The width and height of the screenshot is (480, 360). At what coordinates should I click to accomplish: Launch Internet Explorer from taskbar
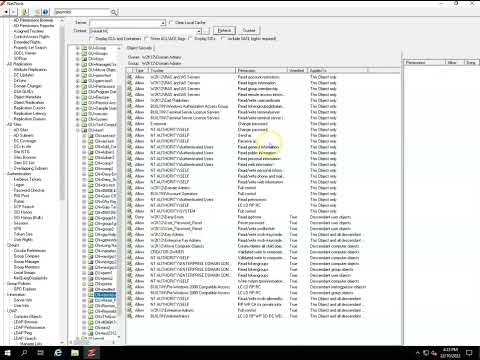pyautogui.click(x=58, y=353)
